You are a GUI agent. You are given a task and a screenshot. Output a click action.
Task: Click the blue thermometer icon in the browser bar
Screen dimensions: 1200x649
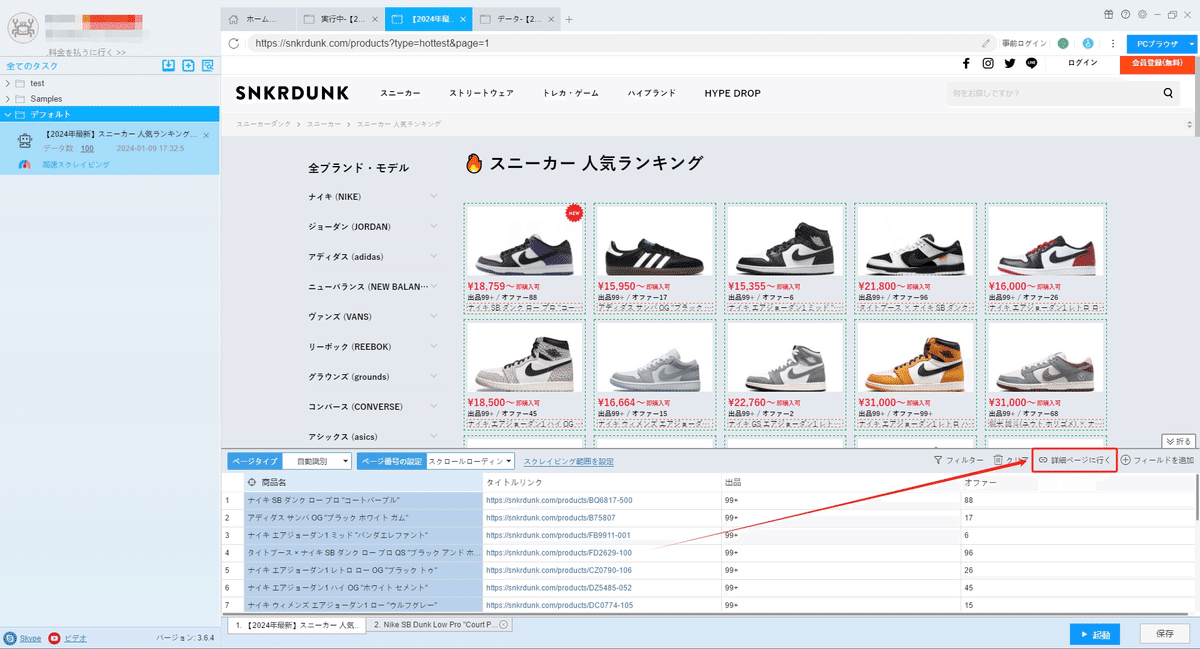[x=1087, y=43]
